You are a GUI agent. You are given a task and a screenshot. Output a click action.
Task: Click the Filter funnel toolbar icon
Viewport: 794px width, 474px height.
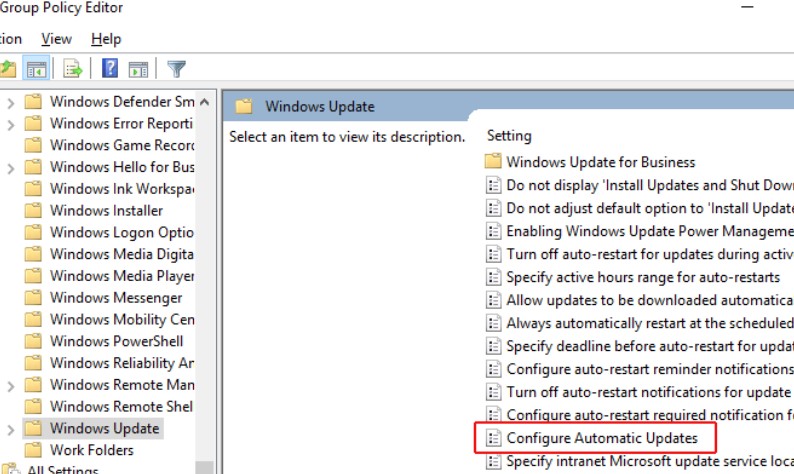point(176,68)
